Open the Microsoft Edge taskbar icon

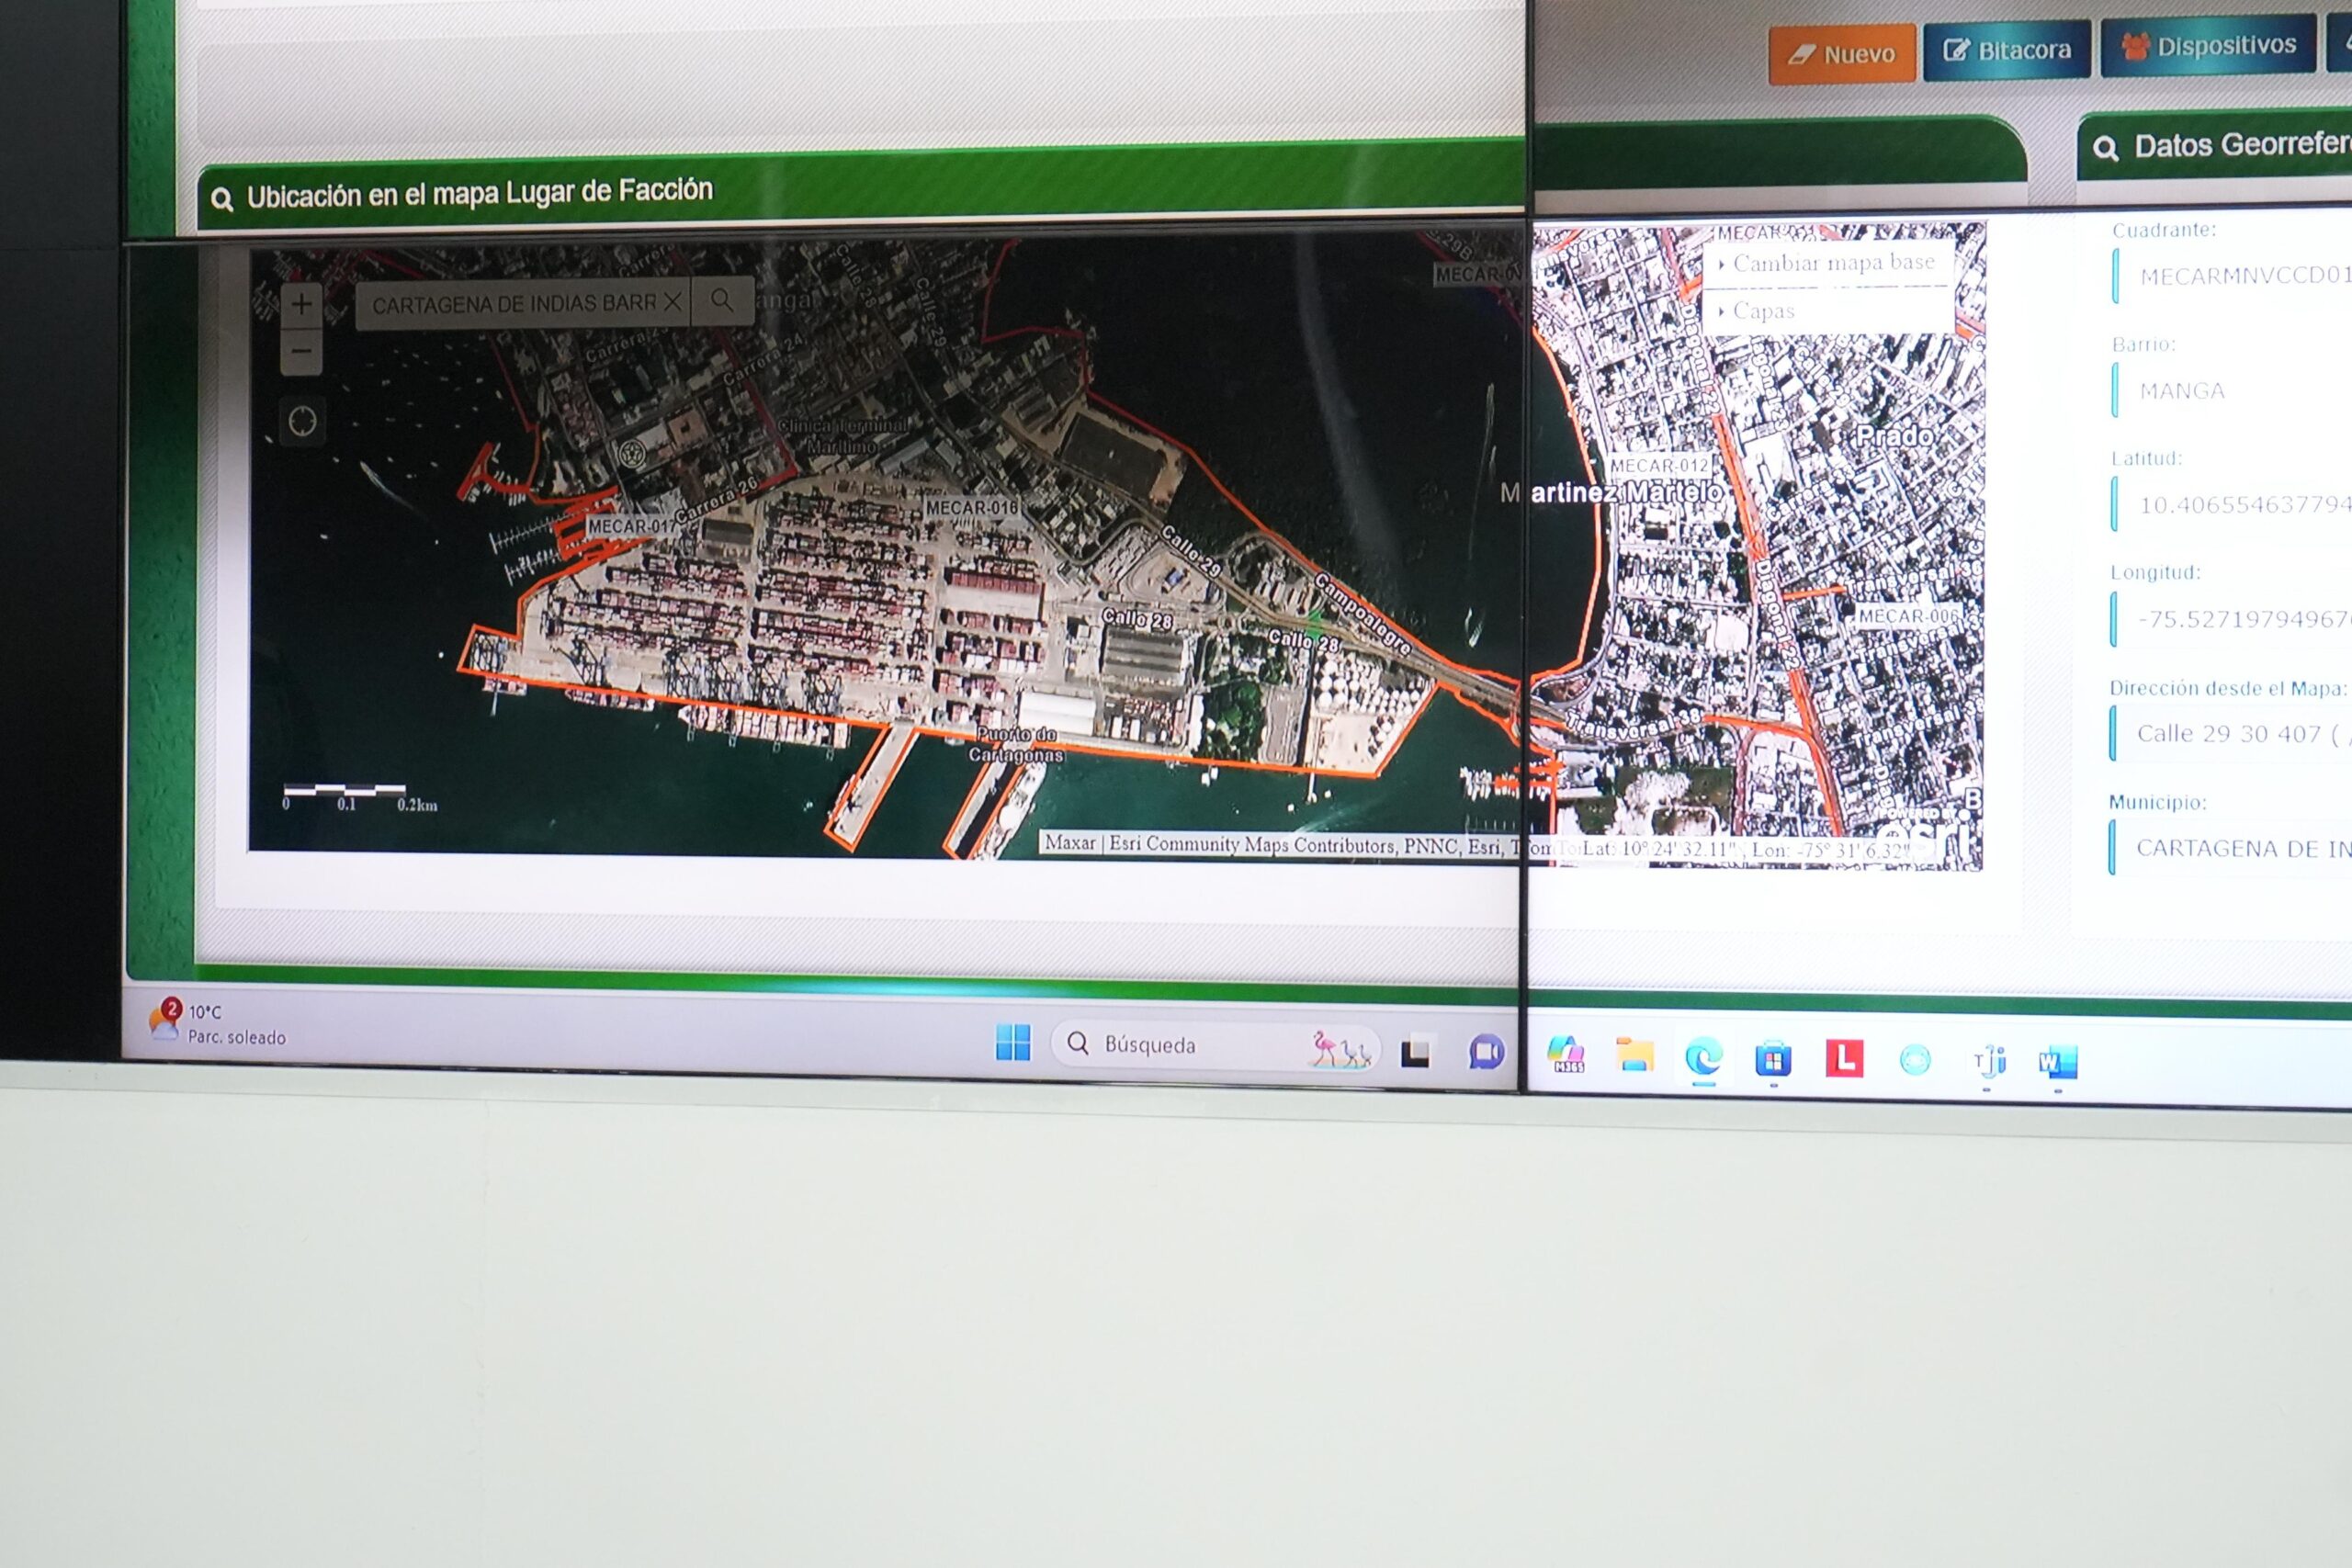click(1703, 1058)
